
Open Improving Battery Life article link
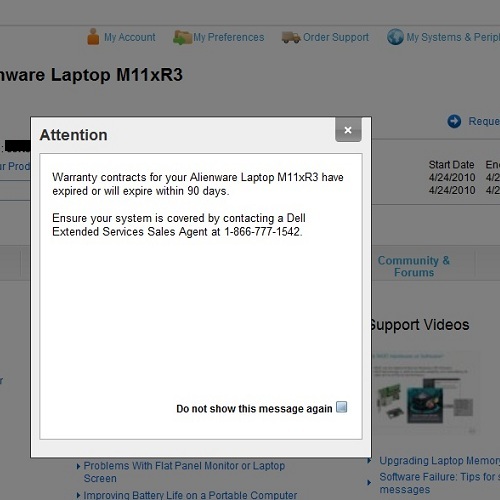tap(190, 495)
